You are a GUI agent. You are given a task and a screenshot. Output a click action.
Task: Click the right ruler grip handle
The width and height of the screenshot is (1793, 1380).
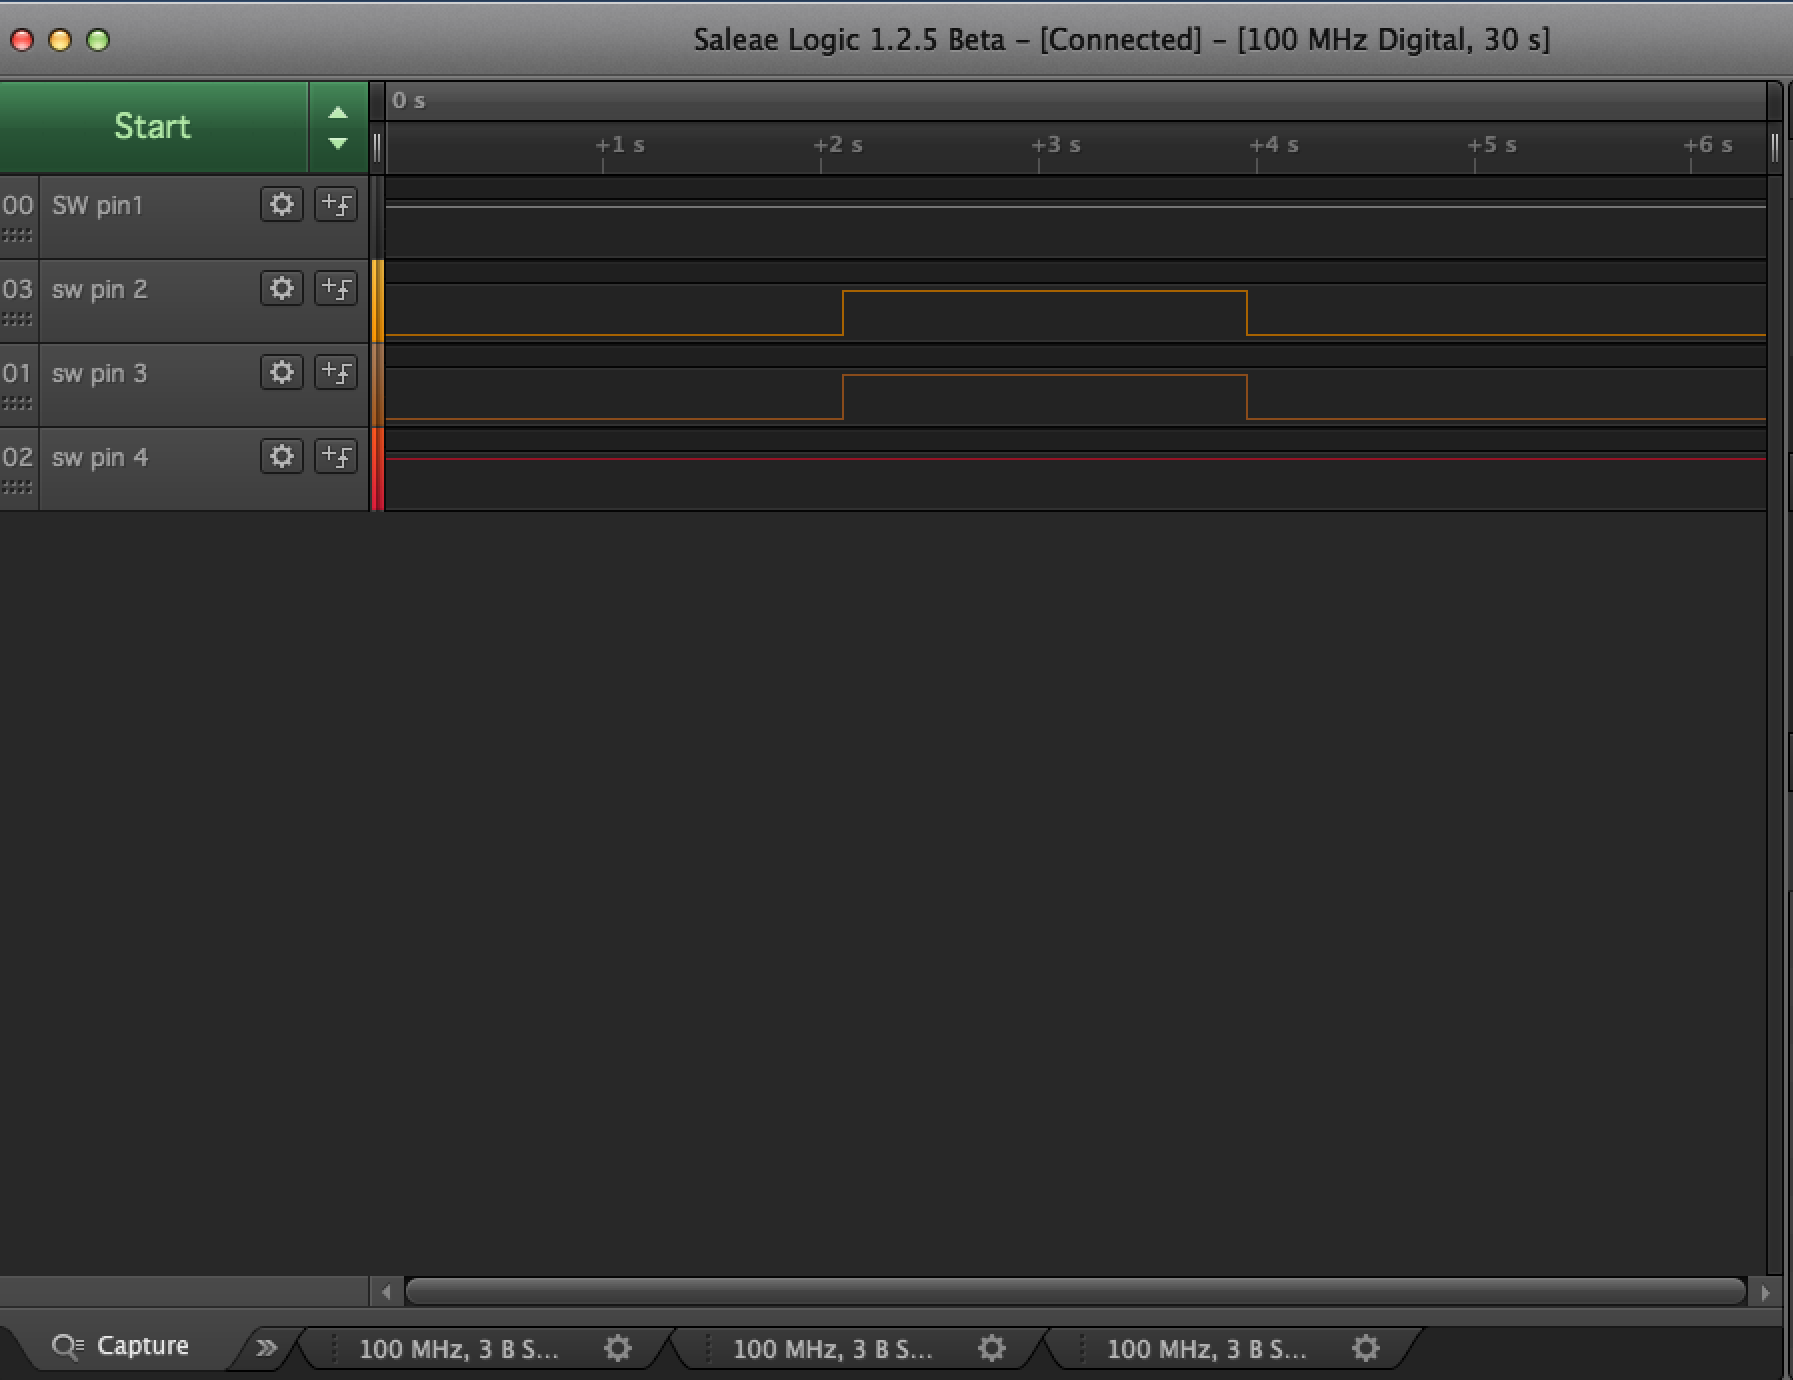(1775, 147)
